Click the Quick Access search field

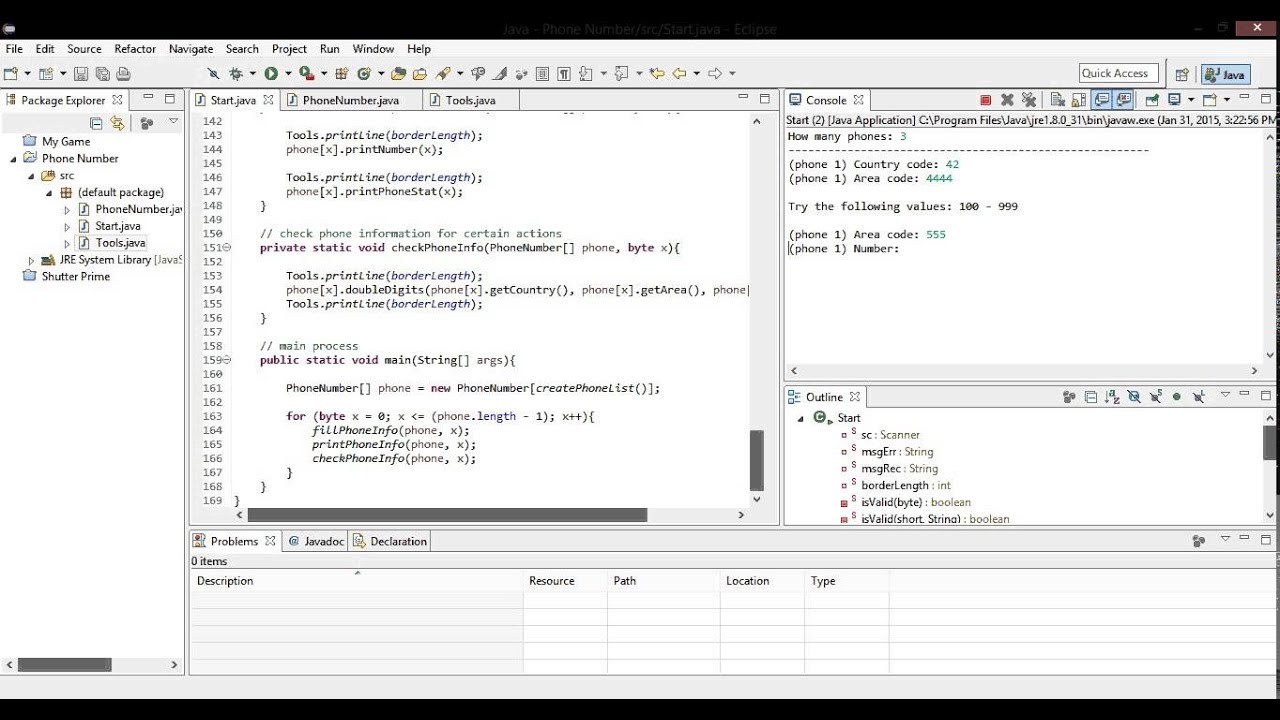1119,73
